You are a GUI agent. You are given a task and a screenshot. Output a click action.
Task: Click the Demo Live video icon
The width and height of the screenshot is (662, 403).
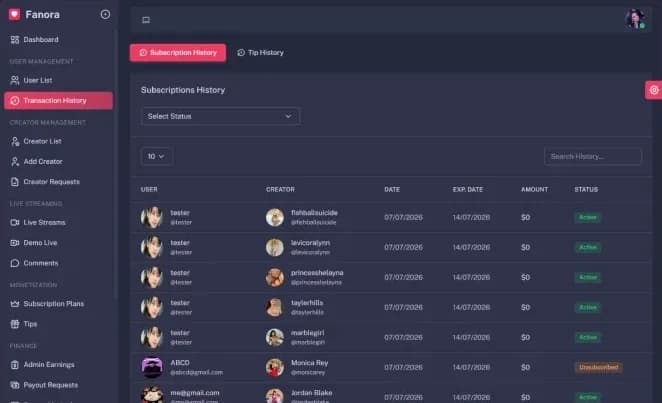[15, 243]
